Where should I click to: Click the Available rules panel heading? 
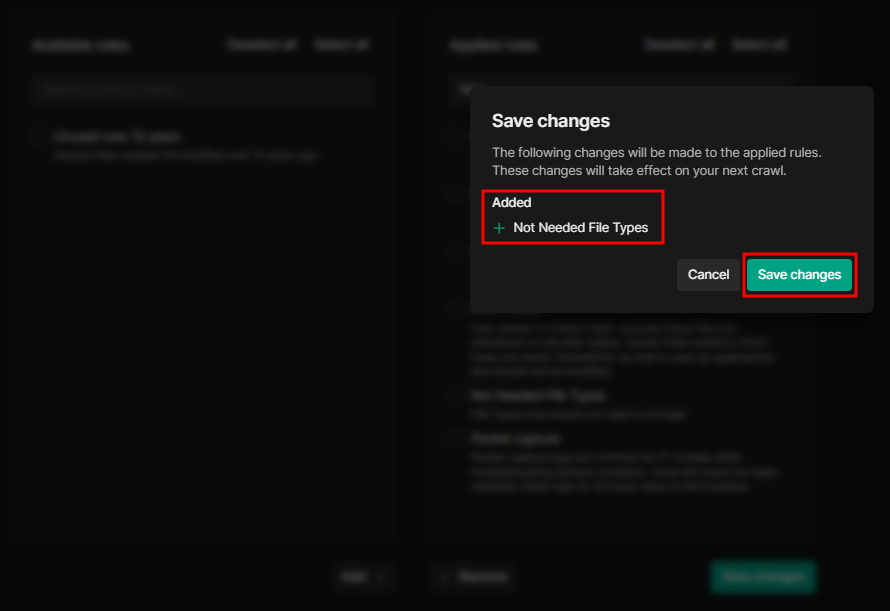80,46
